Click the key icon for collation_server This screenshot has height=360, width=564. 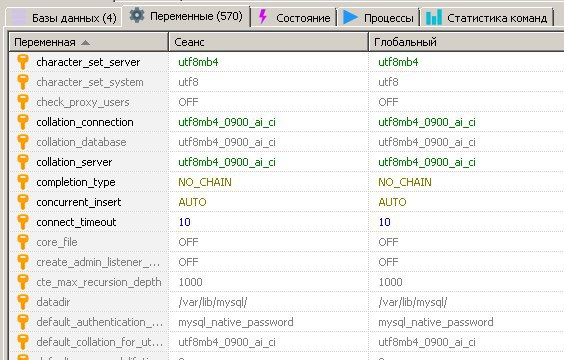[23, 162]
